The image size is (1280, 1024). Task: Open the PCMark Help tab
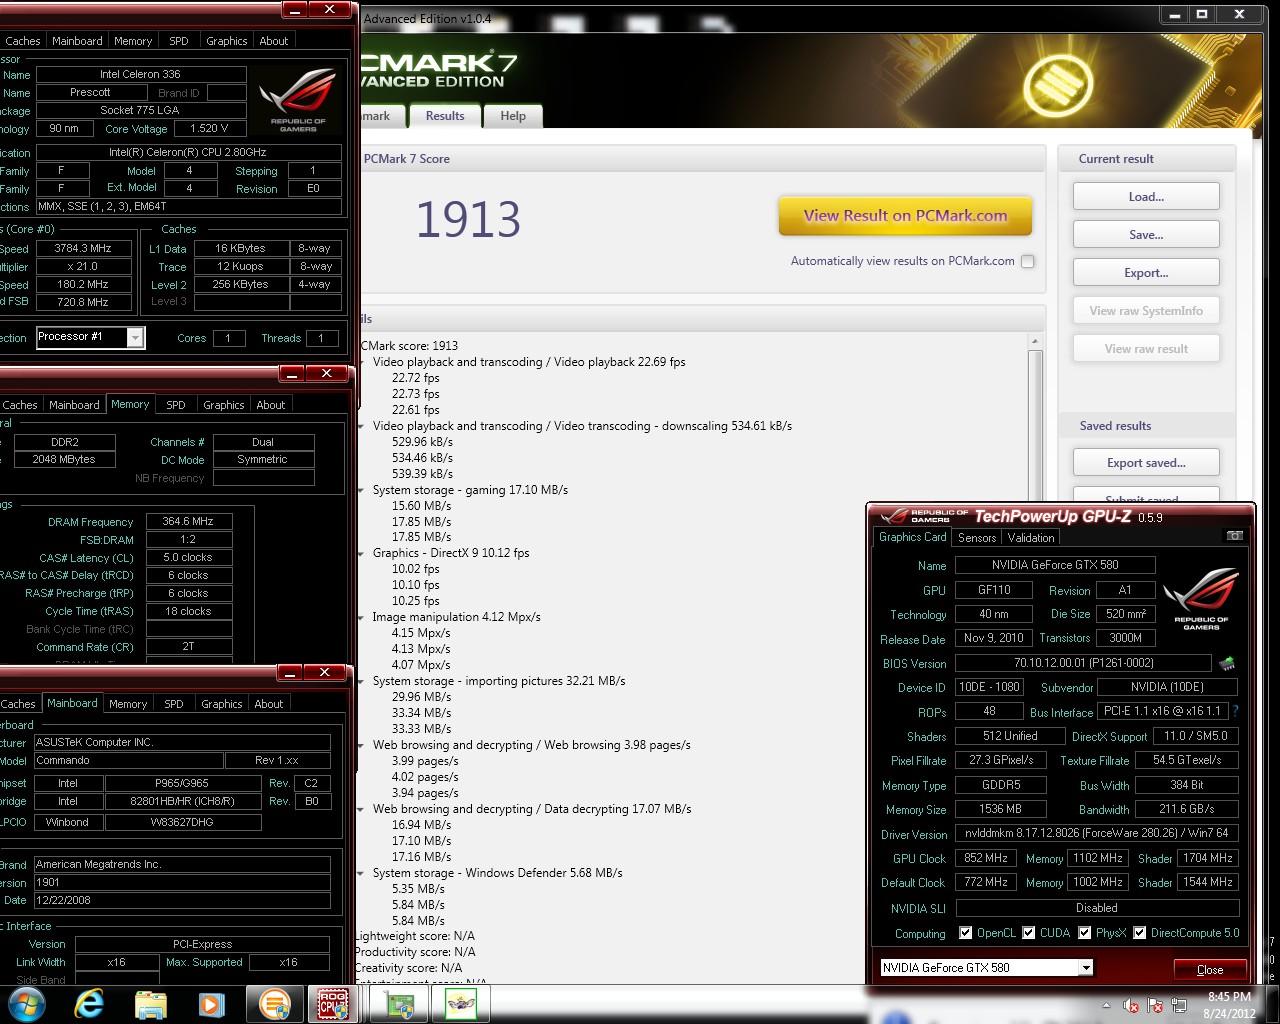pos(513,116)
